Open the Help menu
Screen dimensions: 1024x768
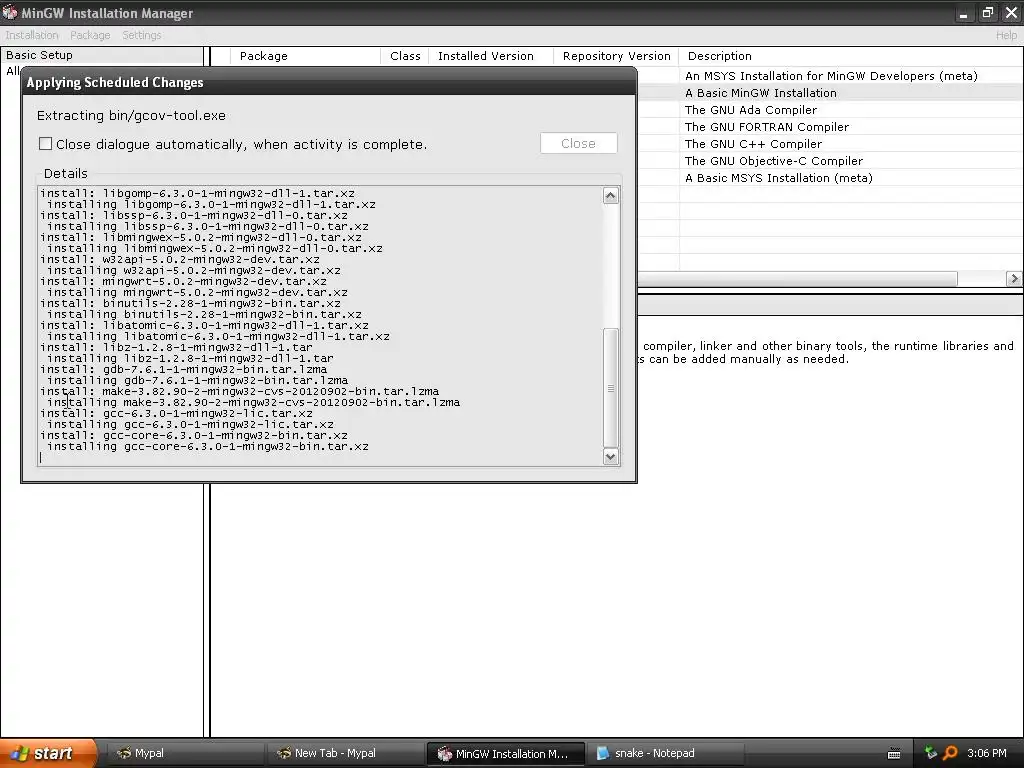pyautogui.click(x=1006, y=35)
